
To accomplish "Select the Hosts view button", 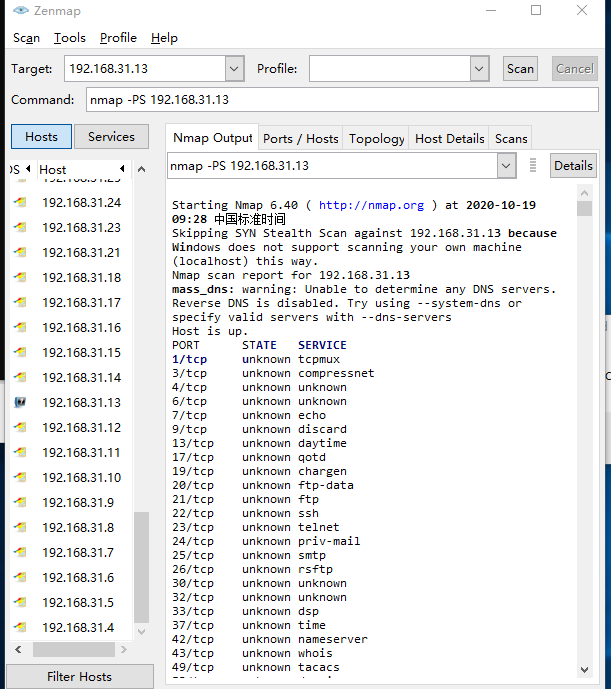I will pos(41,137).
